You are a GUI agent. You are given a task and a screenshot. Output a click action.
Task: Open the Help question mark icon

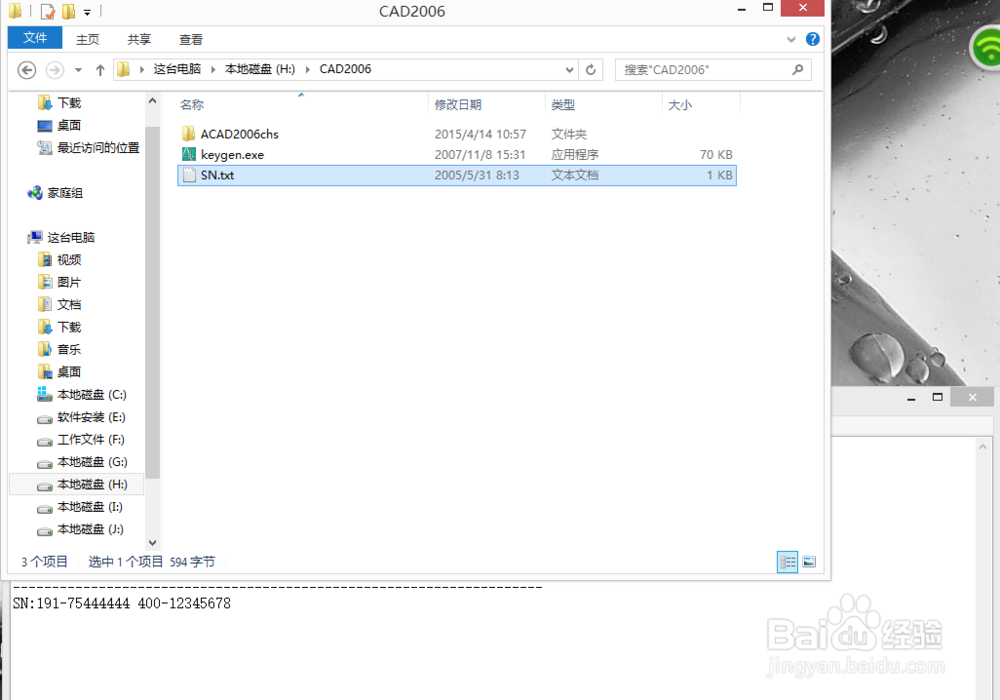click(812, 40)
